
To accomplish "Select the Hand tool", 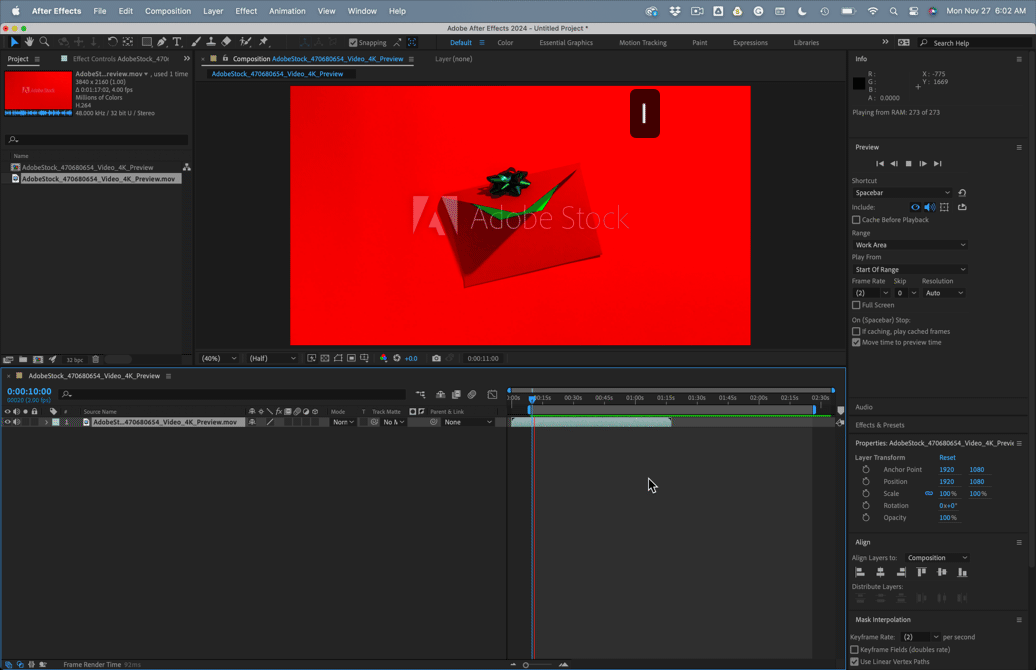I will (x=29, y=42).
